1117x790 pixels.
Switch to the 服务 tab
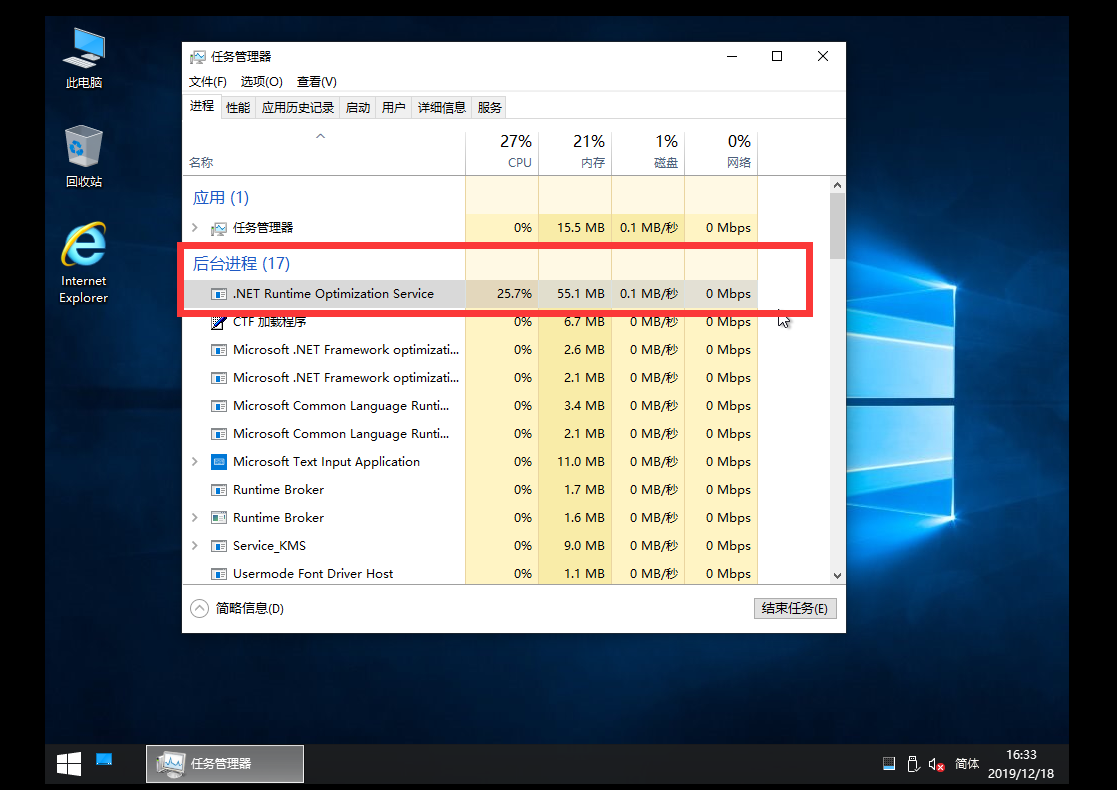click(x=489, y=108)
